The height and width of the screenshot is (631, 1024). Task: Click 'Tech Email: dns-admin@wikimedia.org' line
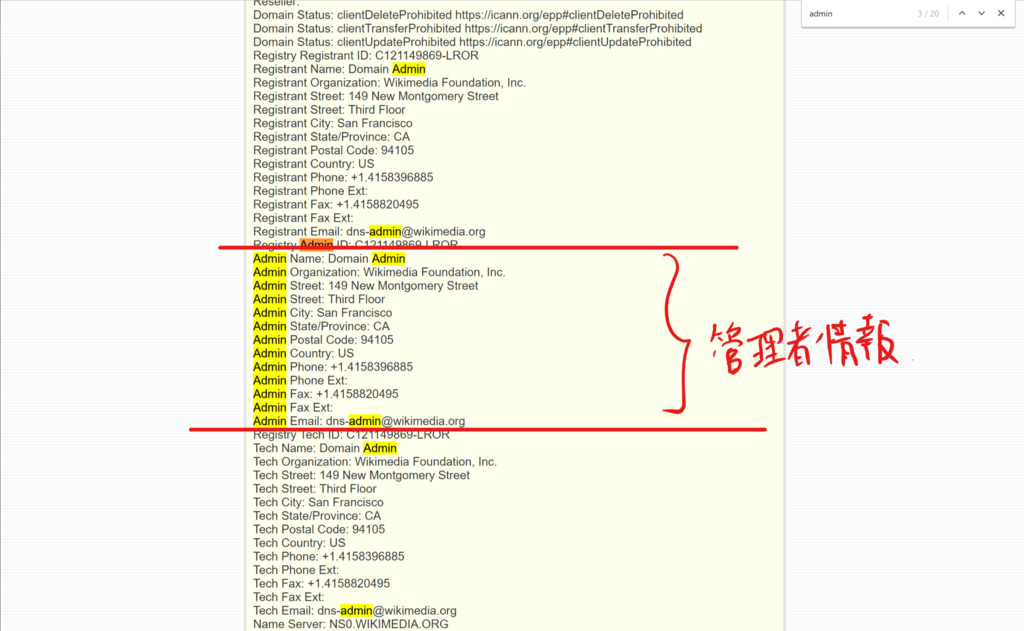coord(355,611)
